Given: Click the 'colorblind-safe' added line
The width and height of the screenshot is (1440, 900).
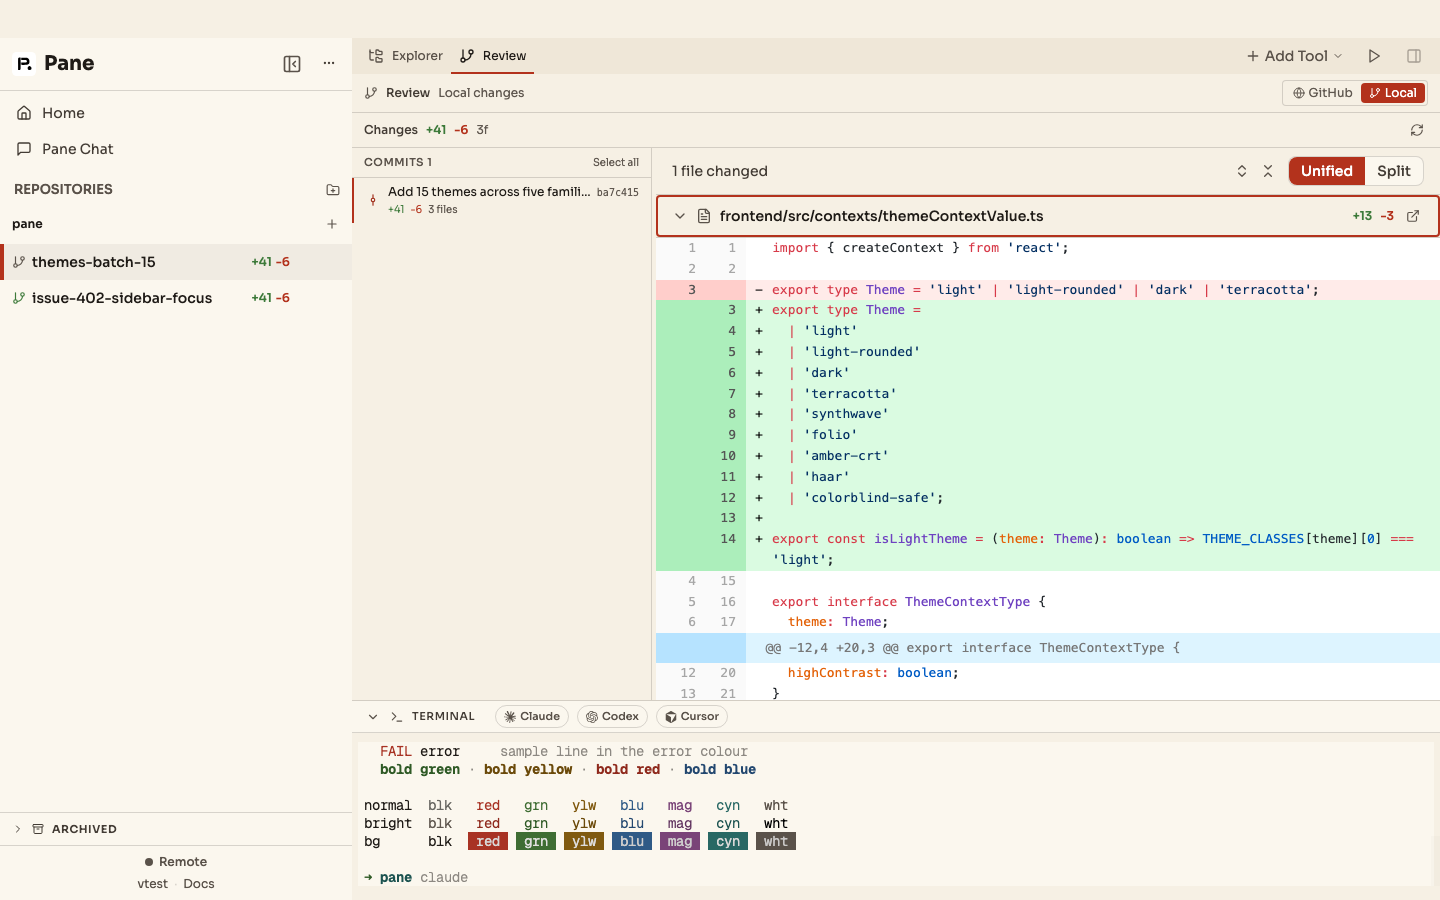Looking at the screenshot, I should point(1047,498).
